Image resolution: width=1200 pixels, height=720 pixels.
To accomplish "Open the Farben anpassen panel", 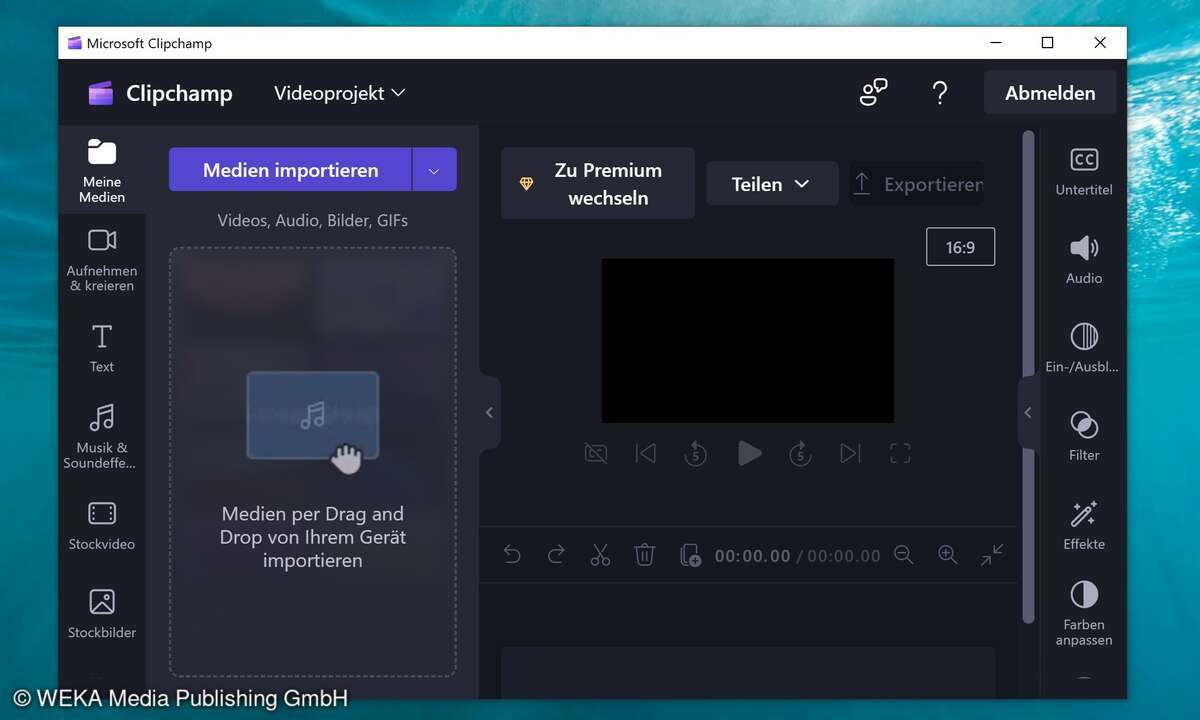I will tap(1084, 613).
